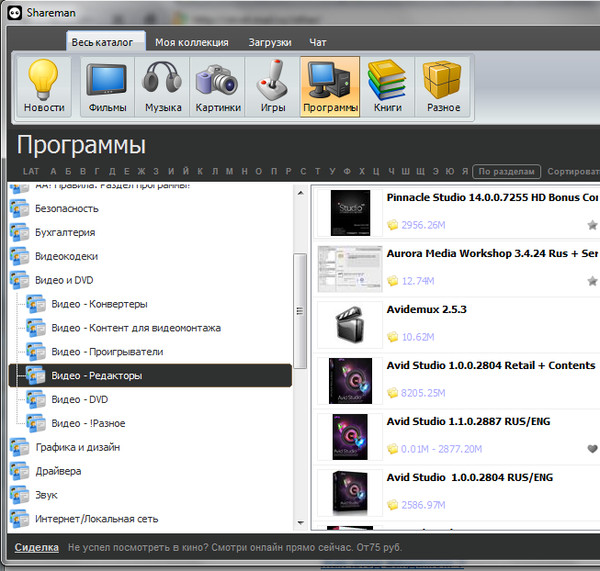The height and width of the screenshot is (571, 600).
Task: Open Avidemux 2.5.3 clapperboard thumbnail
Action: [350, 325]
